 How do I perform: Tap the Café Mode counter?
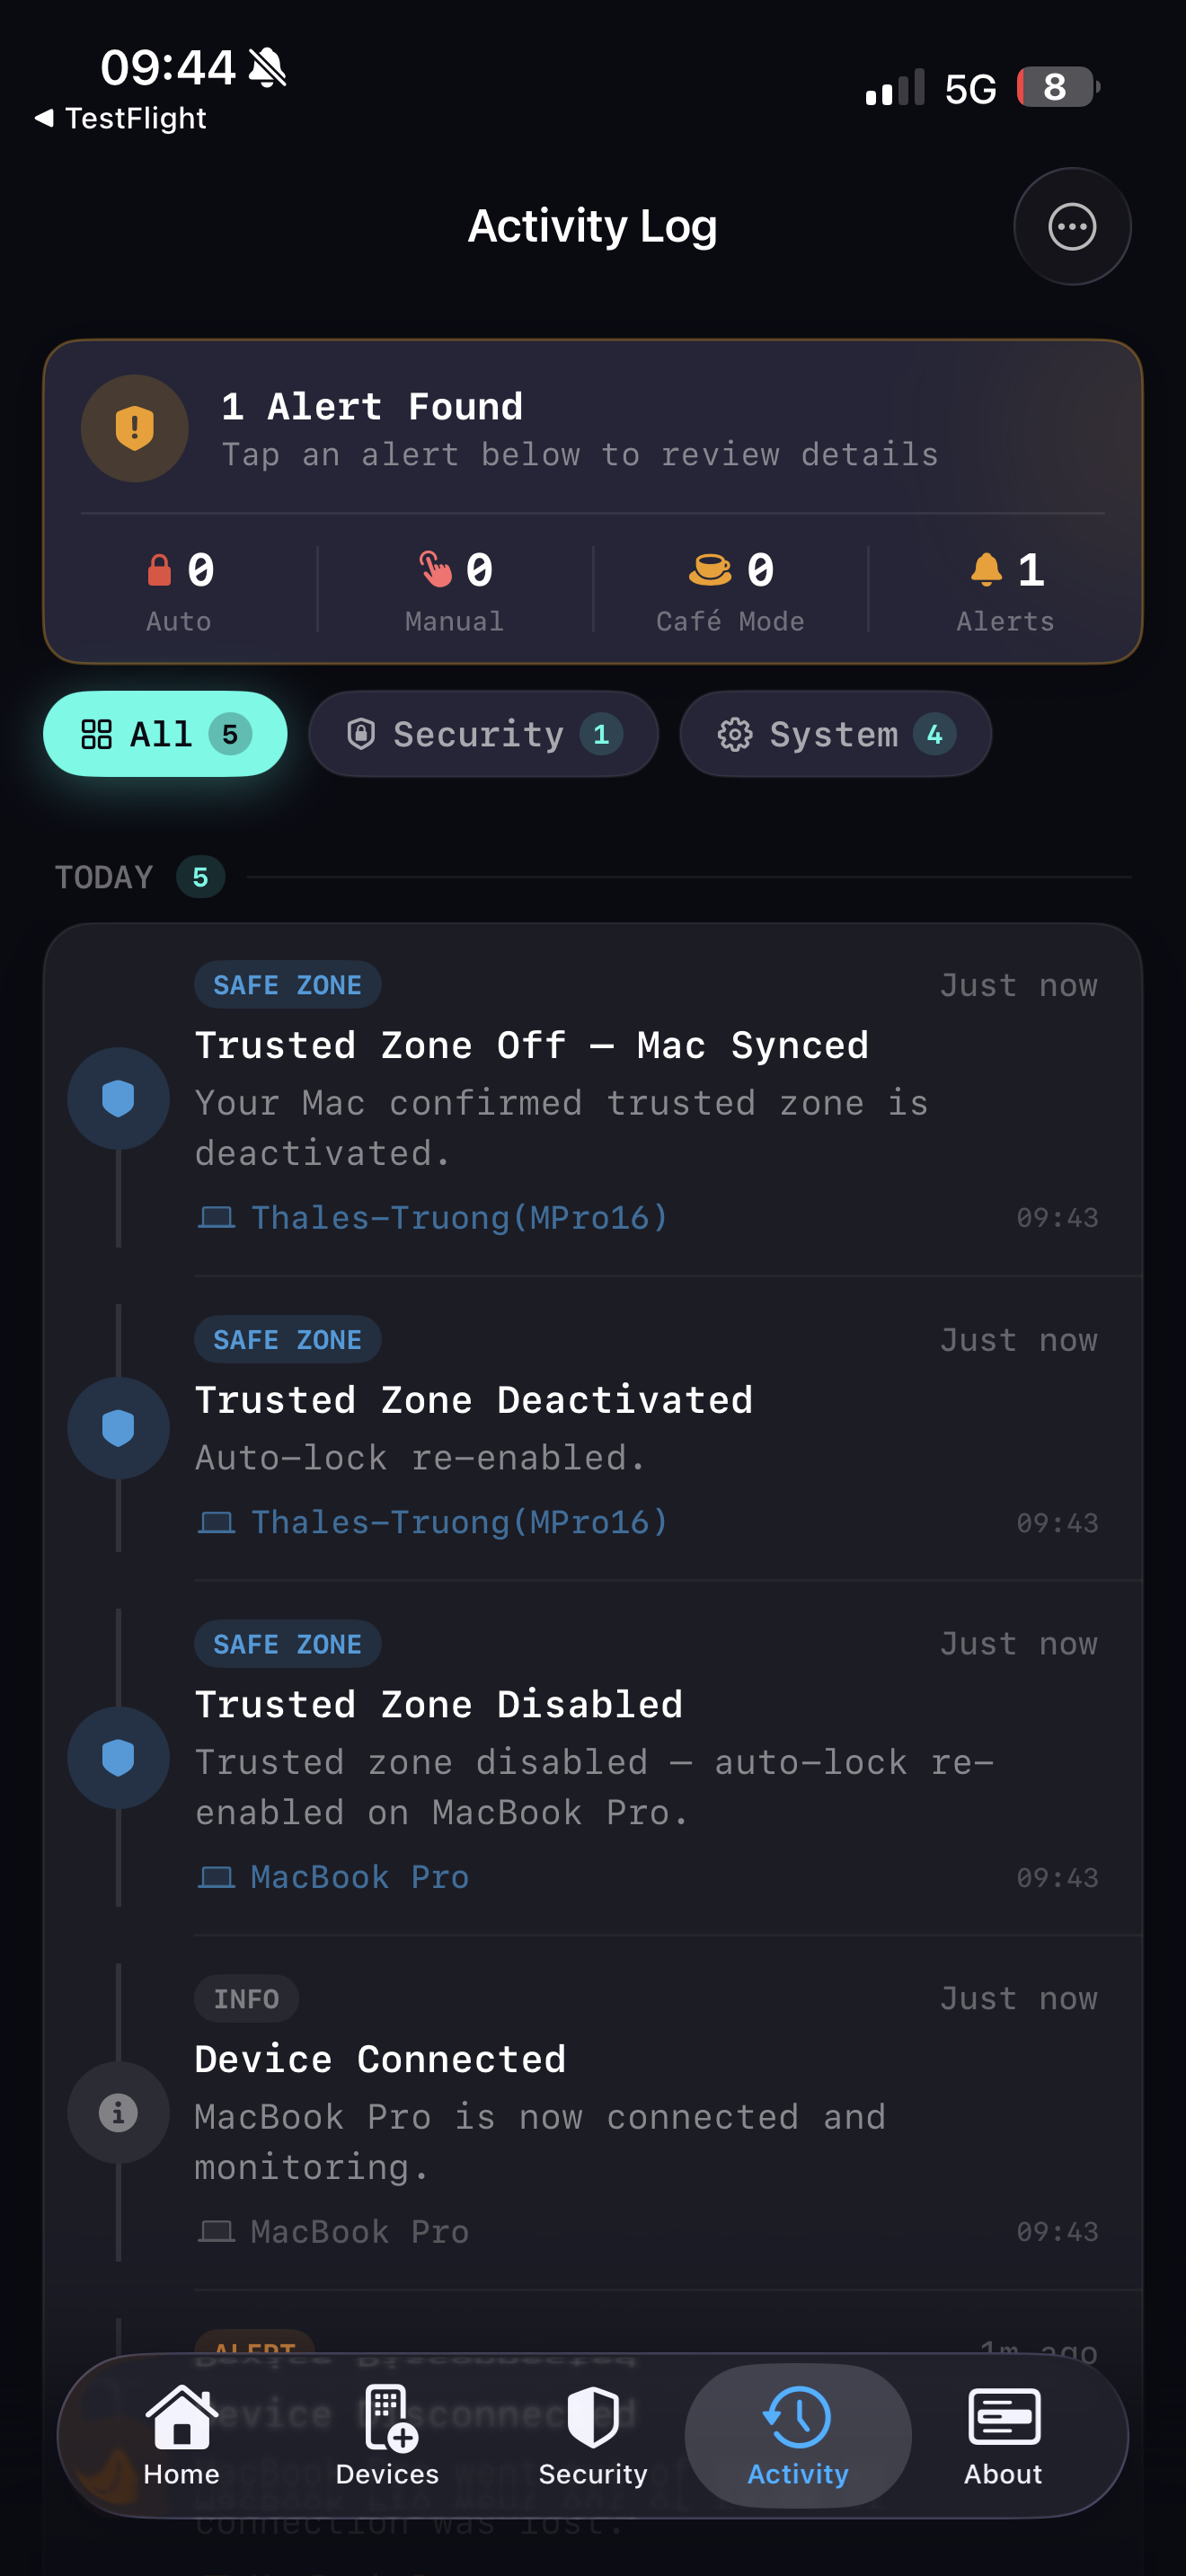(x=731, y=591)
